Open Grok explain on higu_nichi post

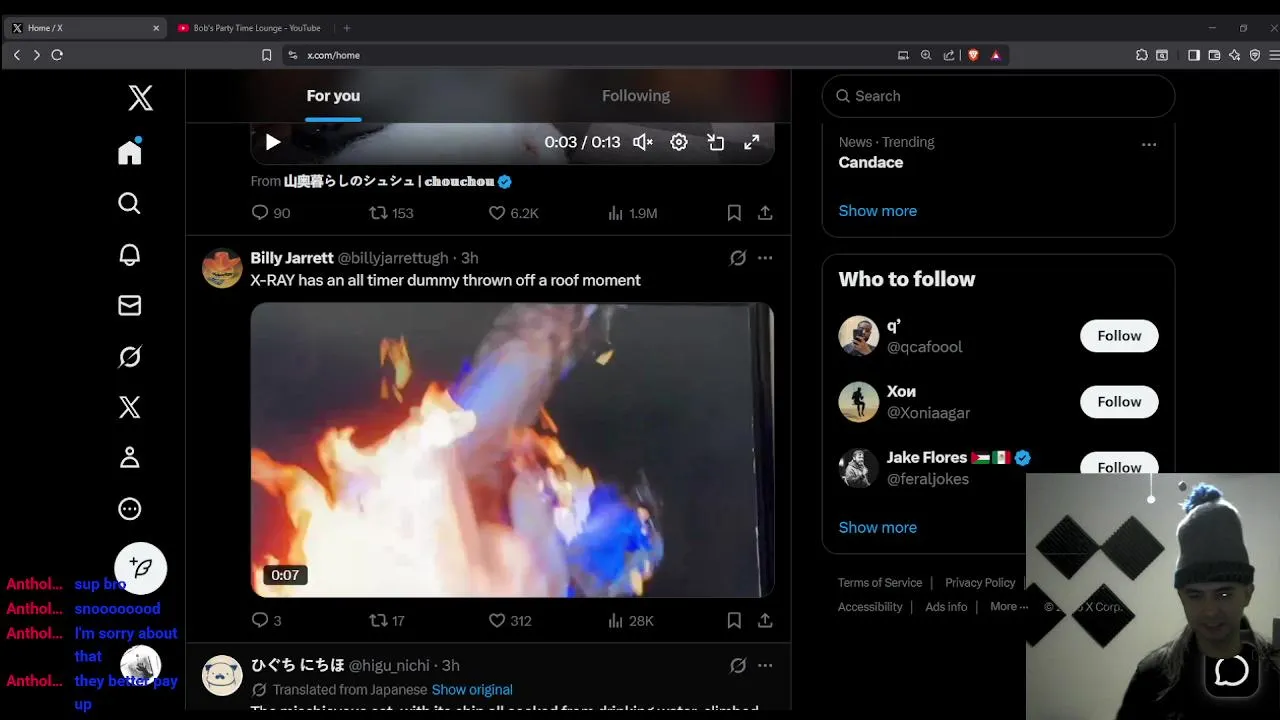pos(738,665)
